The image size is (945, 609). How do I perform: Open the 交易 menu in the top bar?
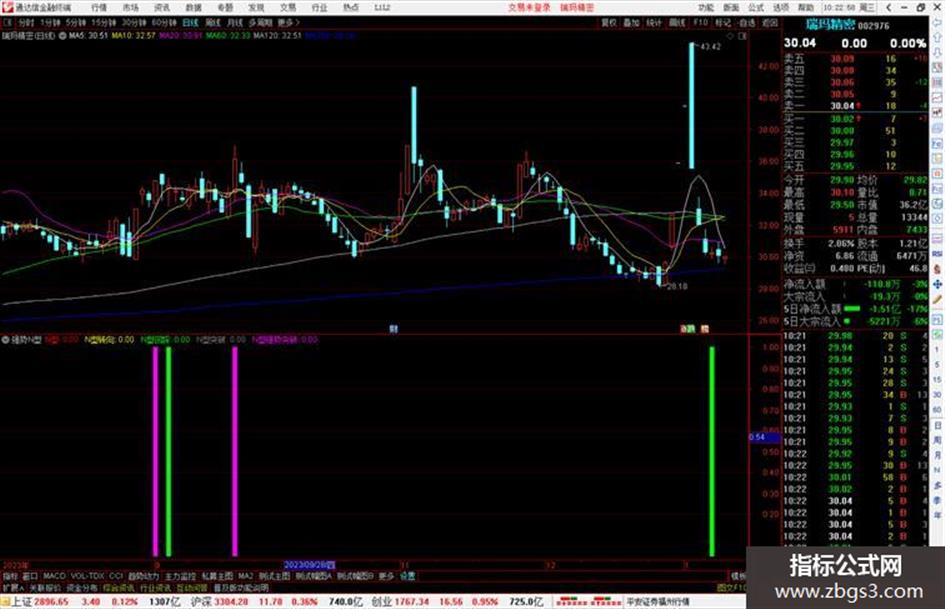click(x=287, y=7)
